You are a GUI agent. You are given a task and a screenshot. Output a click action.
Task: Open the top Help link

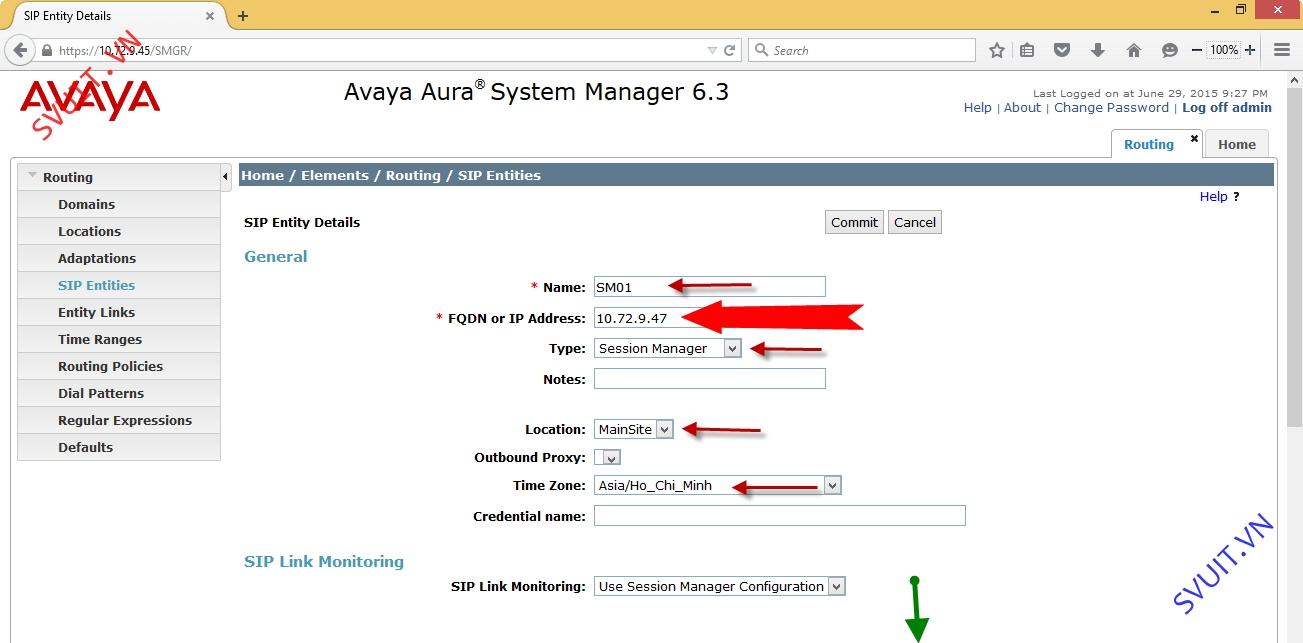point(977,108)
